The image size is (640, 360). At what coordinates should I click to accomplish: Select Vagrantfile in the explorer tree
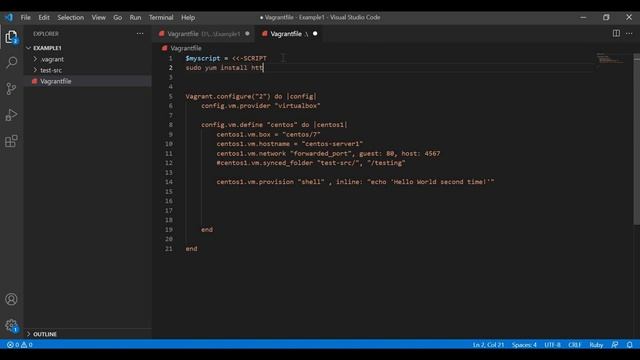pyautogui.click(x=87, y=81)
